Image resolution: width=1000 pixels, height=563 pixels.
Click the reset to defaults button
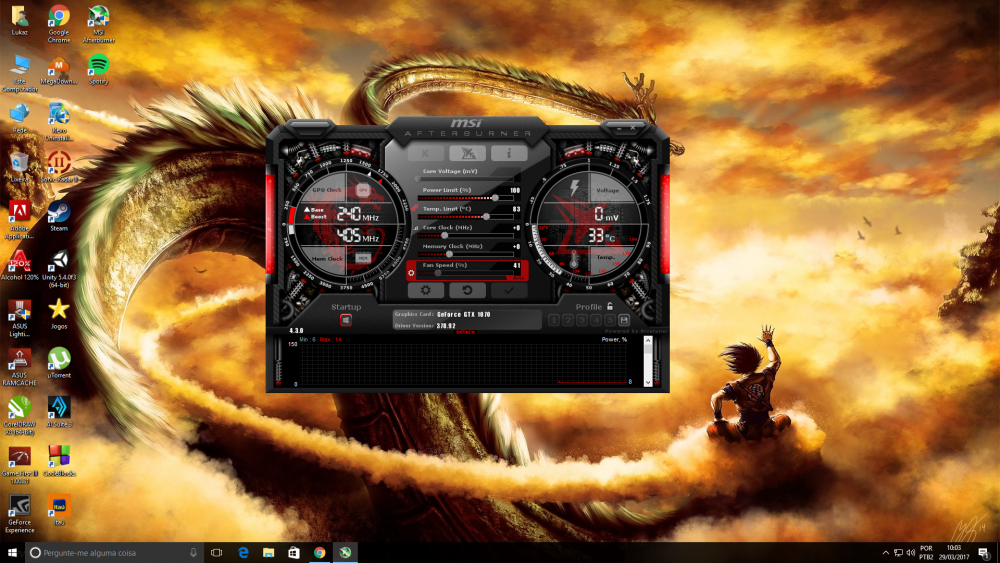click(x=467, y=290)
